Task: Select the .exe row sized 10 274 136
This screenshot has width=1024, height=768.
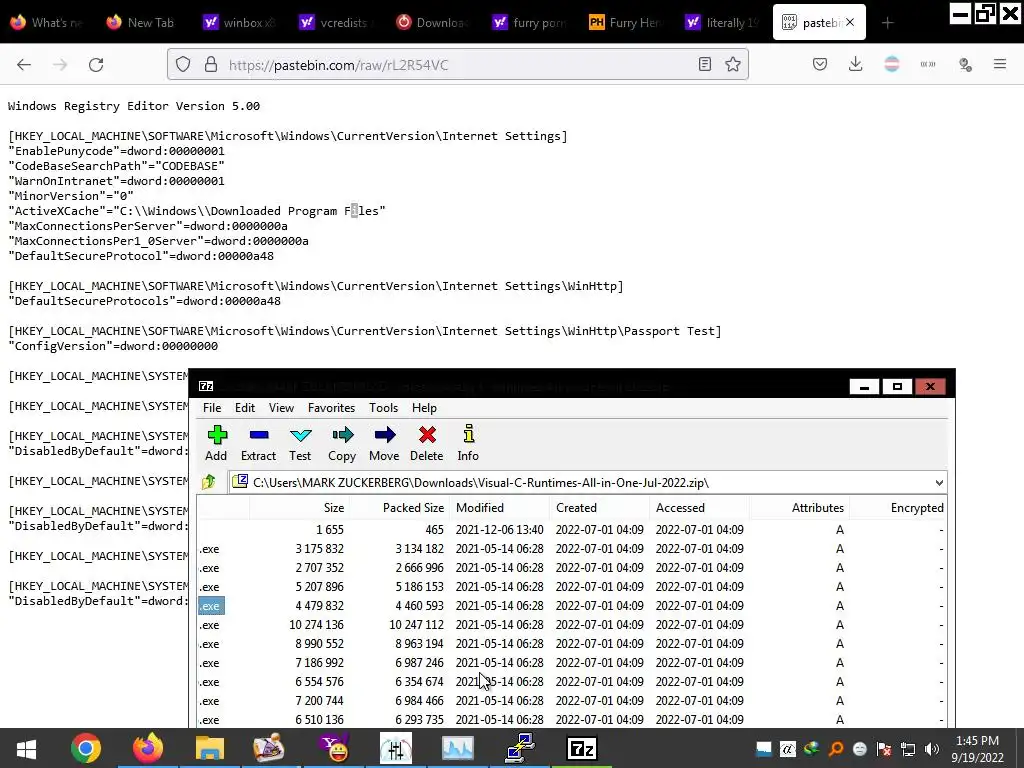Action: (x=571, y=624)
